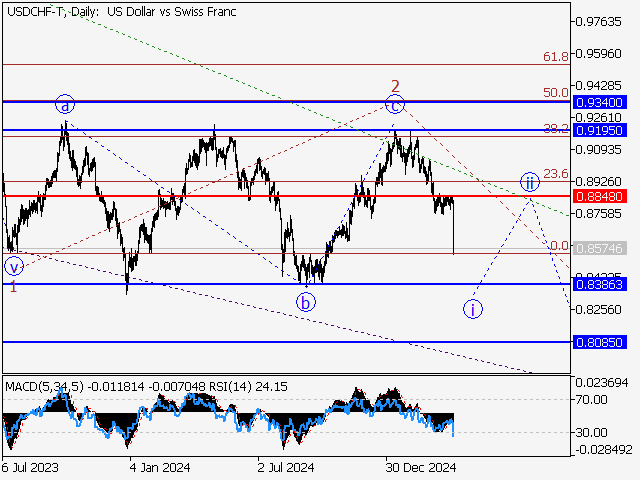The width and height of the screenshot is (640, 480).
Task: Select the red 0.88480 price tag
Action: tap(600, 196)
